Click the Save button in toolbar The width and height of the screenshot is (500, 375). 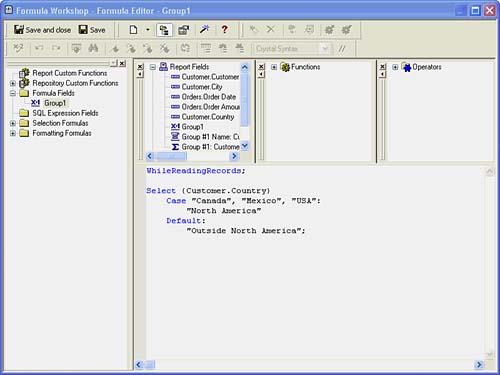coord(92,30)
